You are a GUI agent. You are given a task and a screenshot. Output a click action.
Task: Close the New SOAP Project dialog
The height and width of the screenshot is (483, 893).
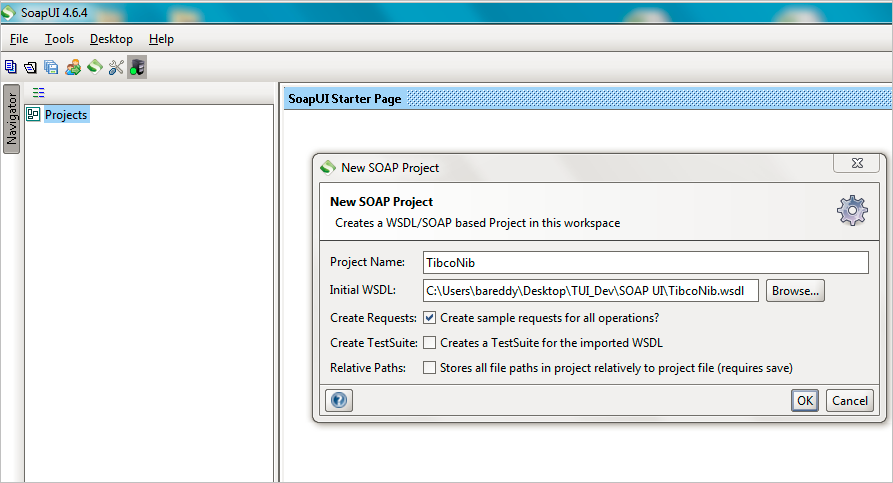pos(857,163)
